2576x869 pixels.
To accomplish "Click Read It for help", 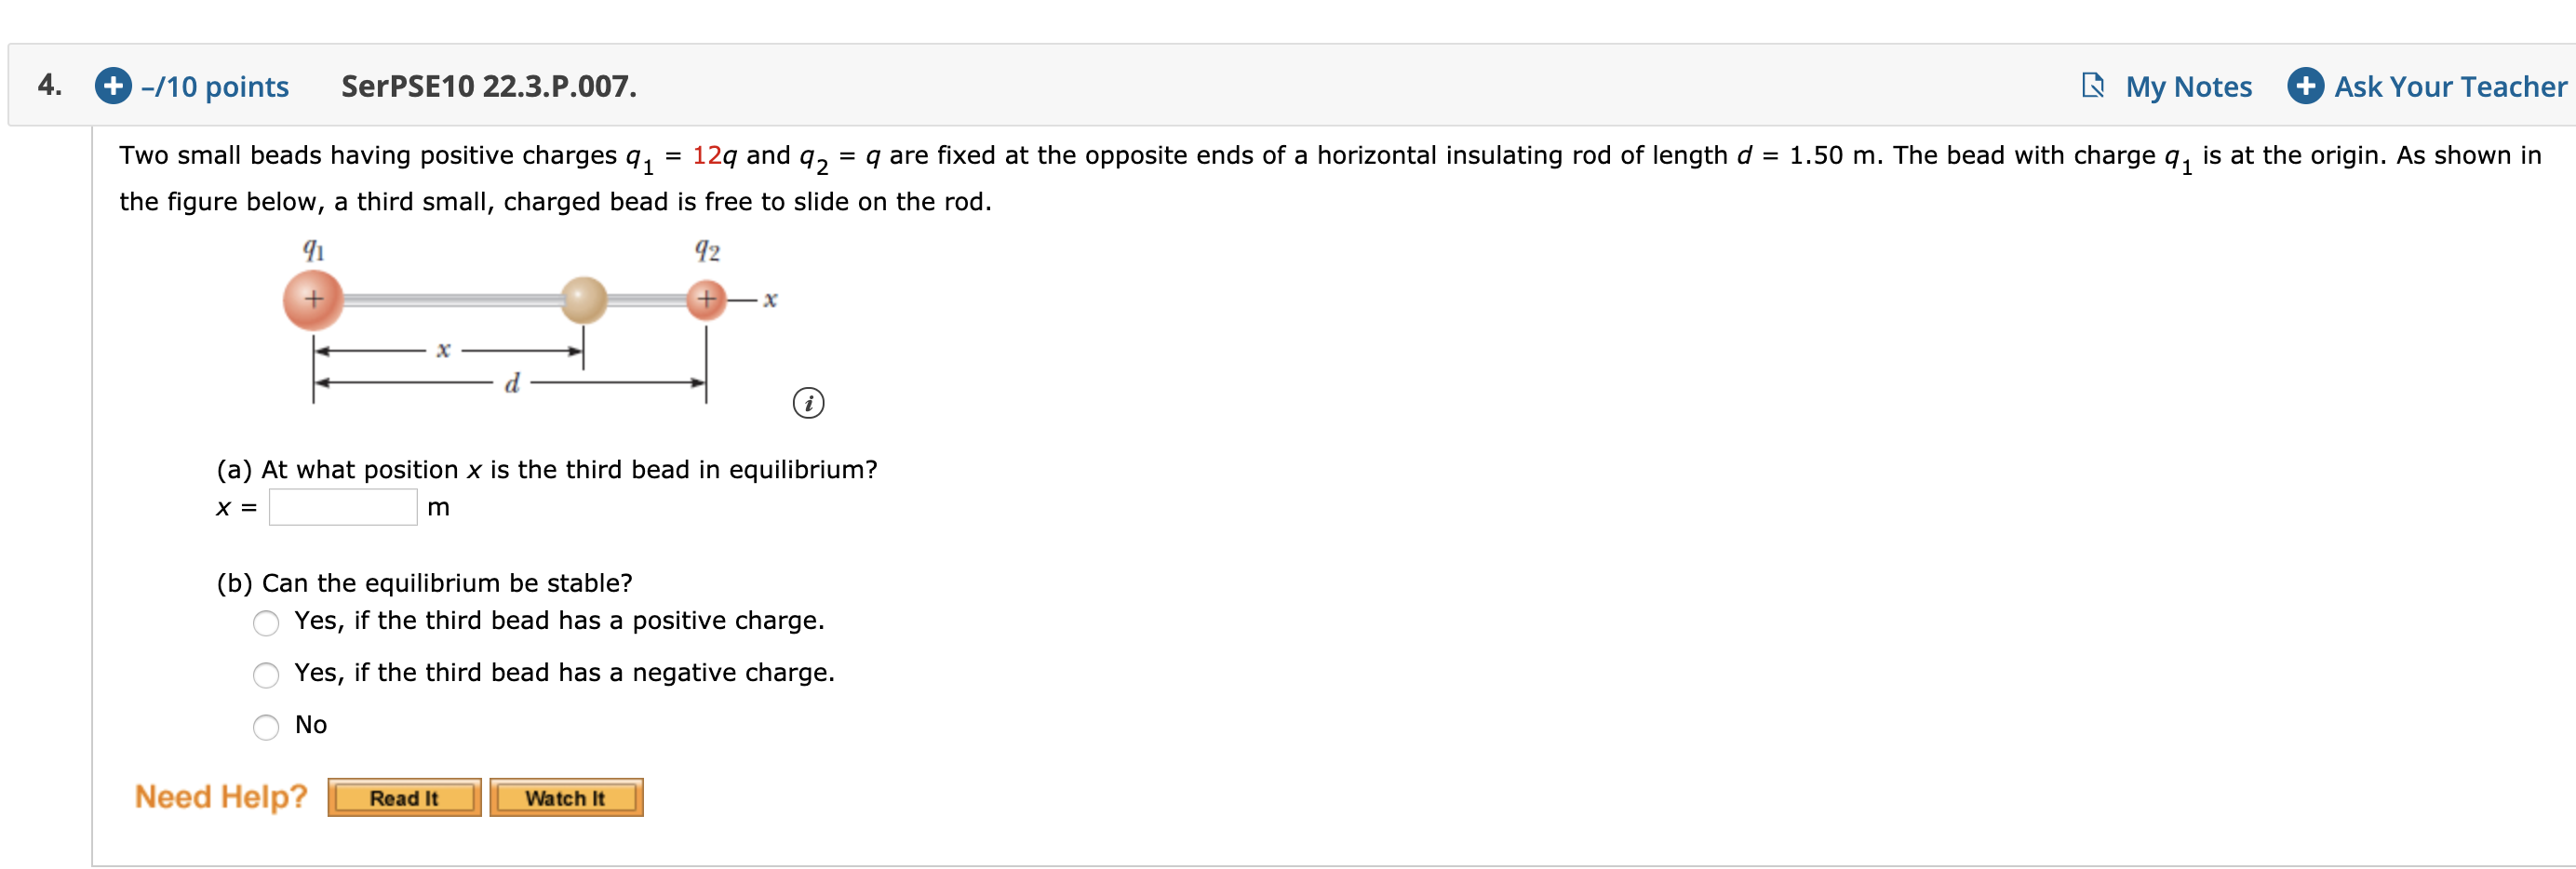I will (x=403, y=797).
